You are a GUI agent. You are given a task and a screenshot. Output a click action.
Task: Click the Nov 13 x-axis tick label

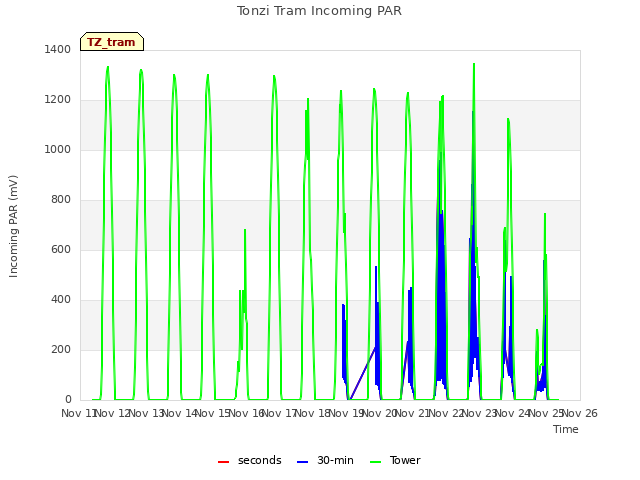147,413
